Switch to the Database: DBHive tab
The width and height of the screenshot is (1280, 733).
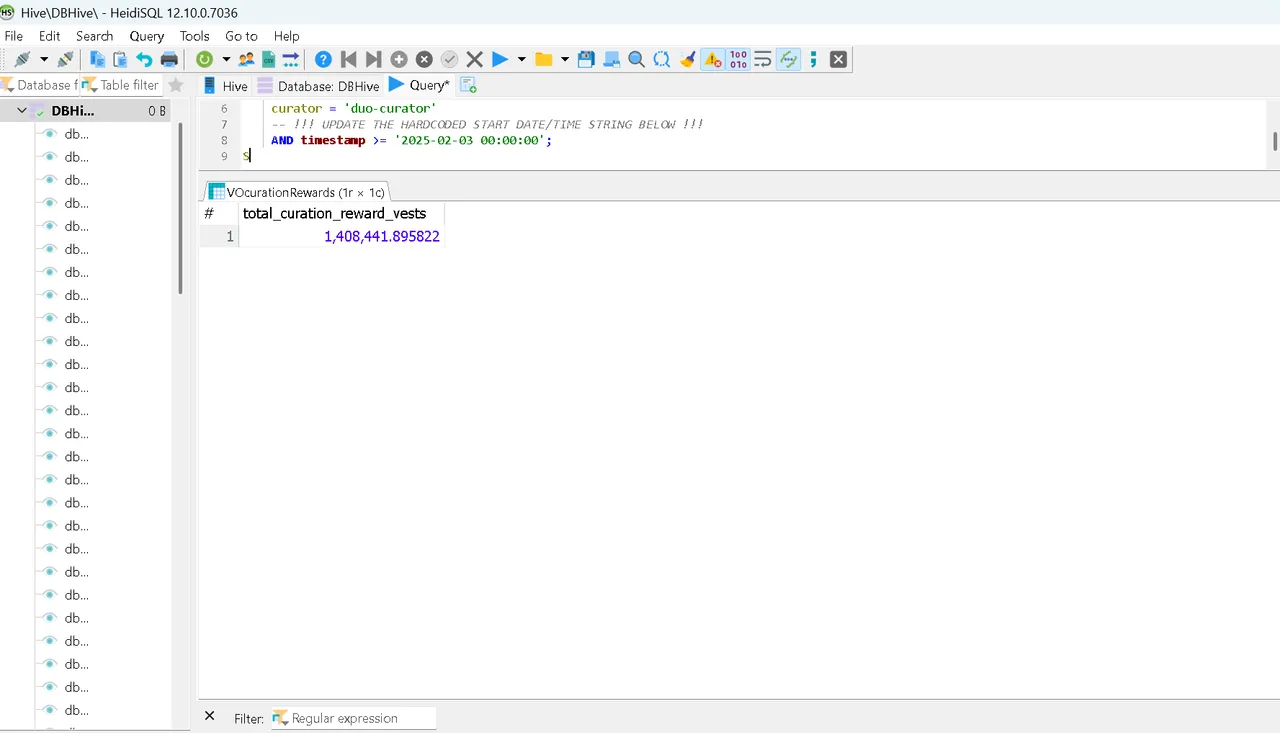coord(318,86)
